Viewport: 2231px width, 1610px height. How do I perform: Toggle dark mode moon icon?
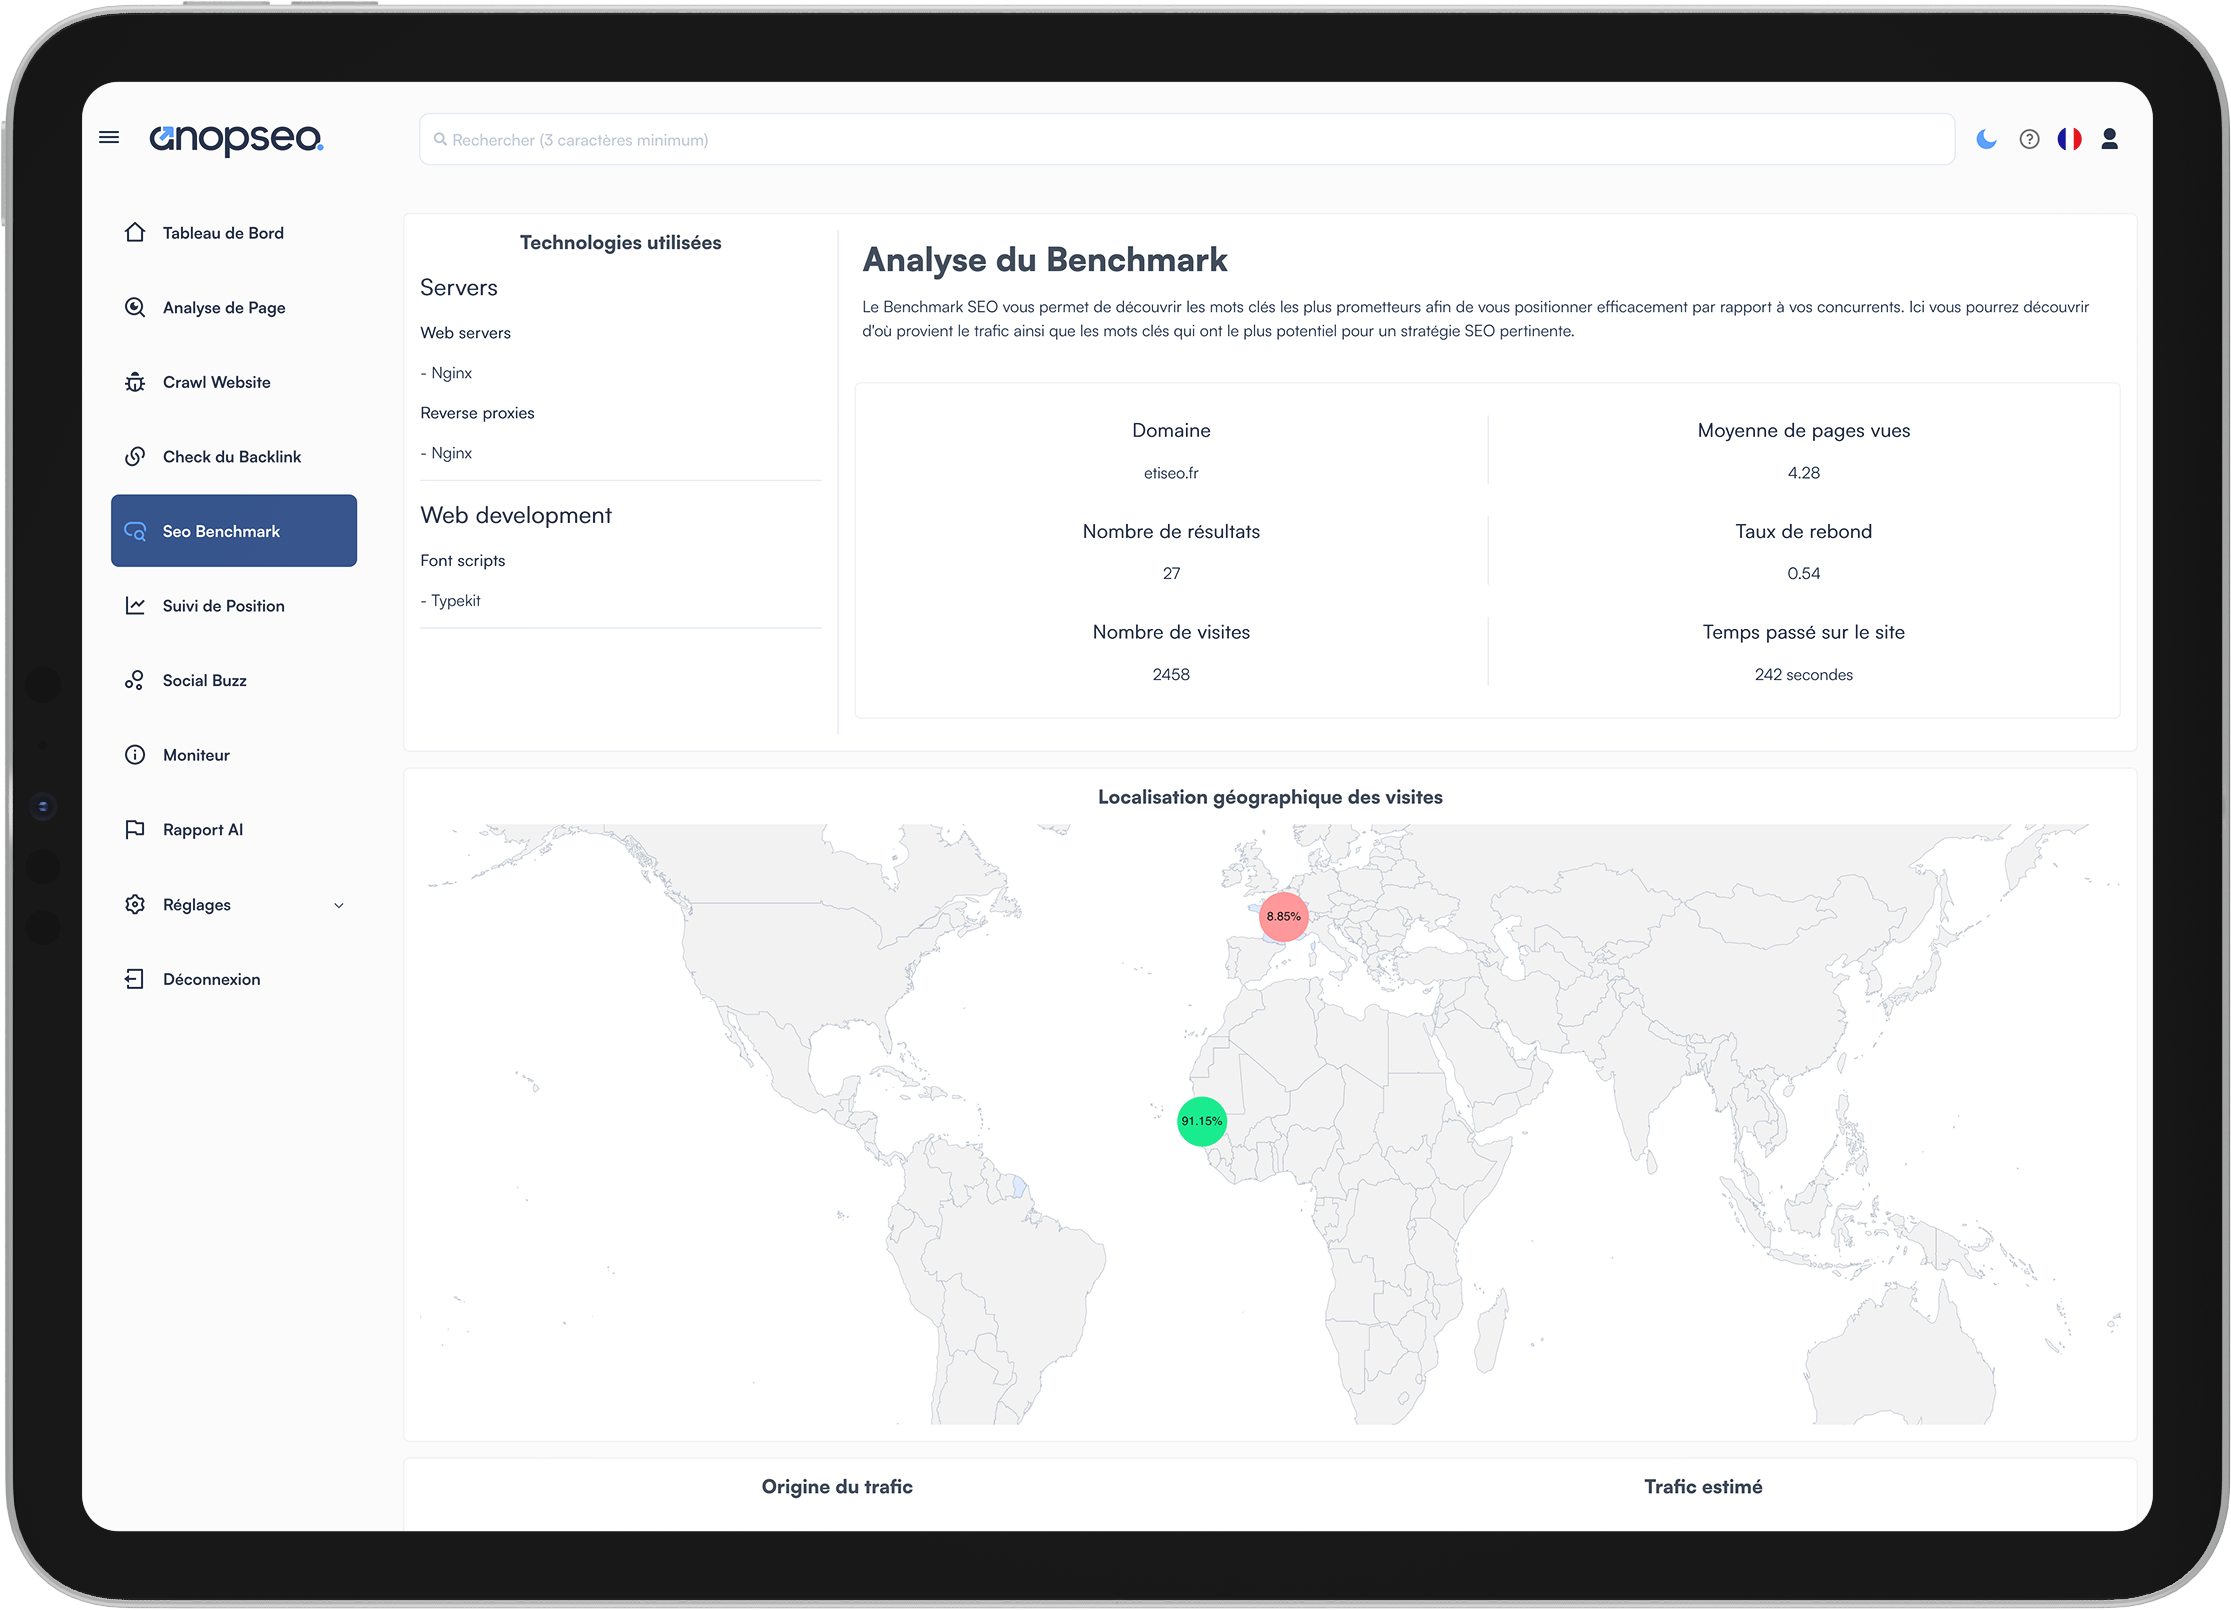(x=1986, y=139)
